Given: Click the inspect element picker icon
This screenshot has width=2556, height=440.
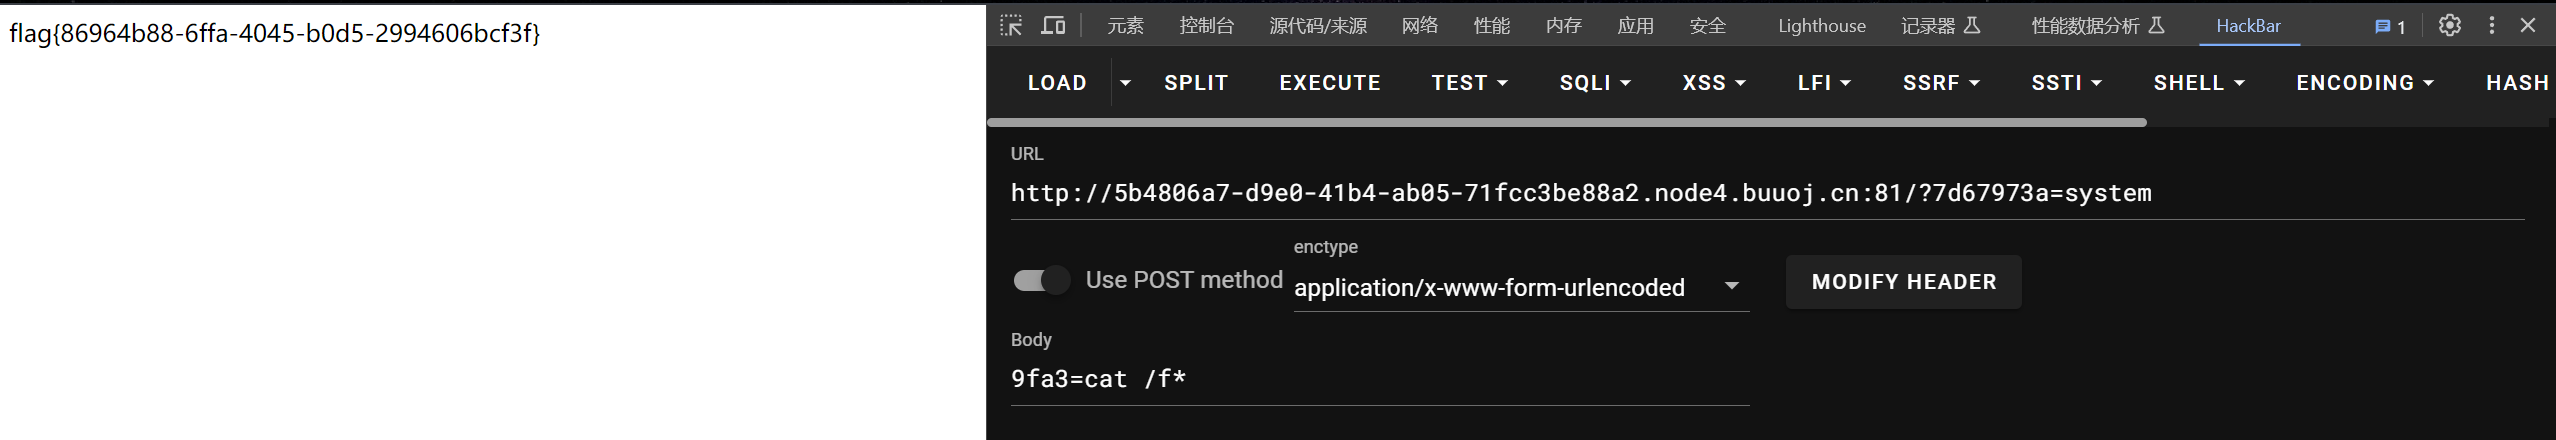Looking at the screenshot, I should (x=1011, y=26).
